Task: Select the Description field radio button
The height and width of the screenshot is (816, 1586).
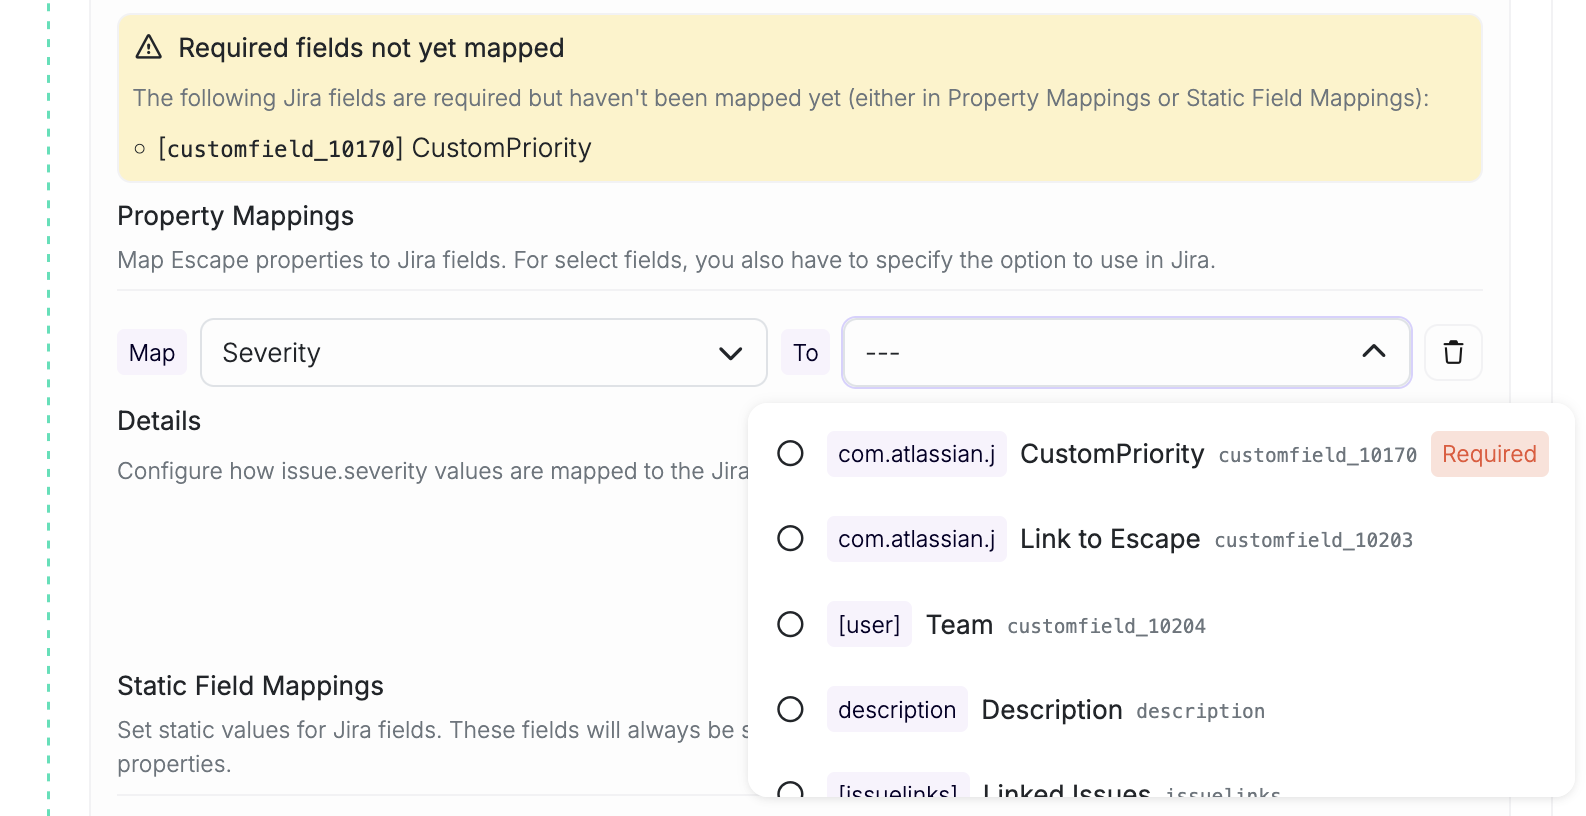Action: [790, 709]
